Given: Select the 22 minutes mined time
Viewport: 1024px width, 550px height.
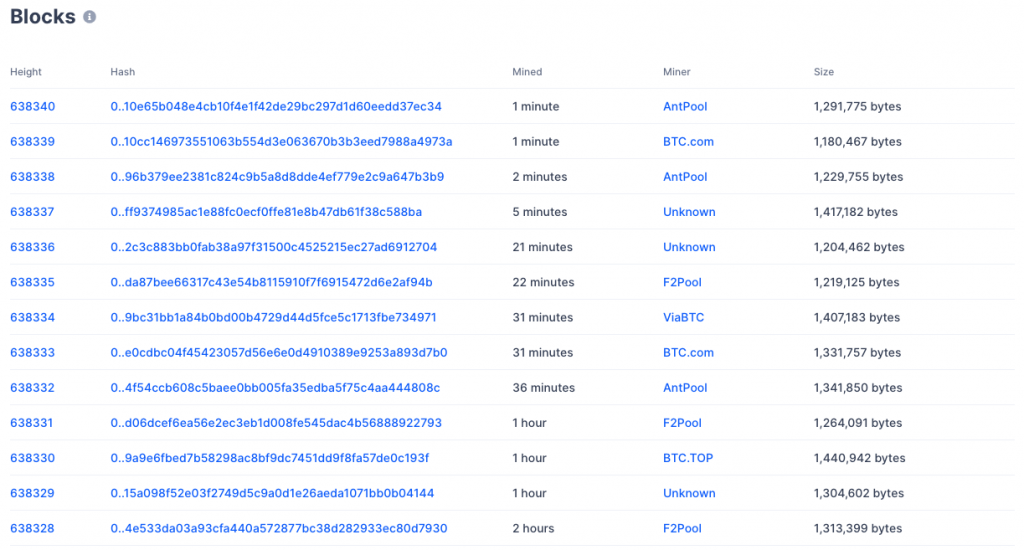Looking at the screenshot, I should coord(543,283).
